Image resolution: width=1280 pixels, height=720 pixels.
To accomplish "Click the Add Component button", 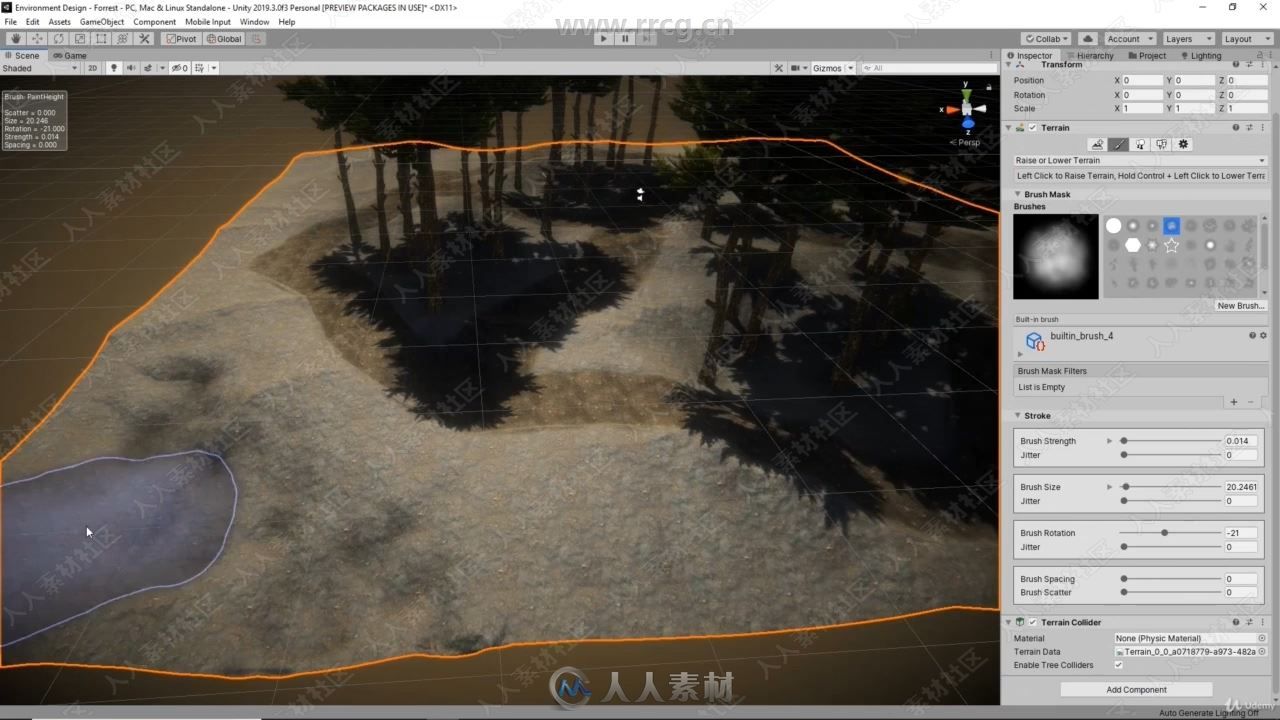I will pos(1136,689).
